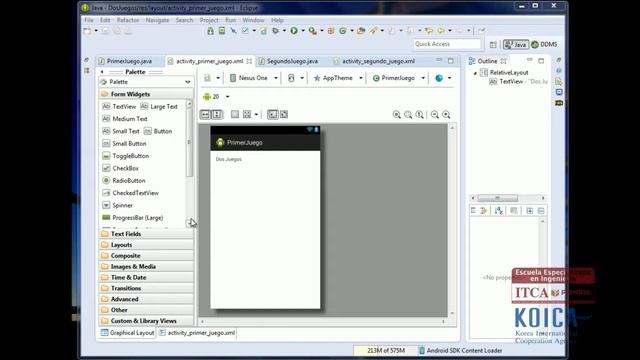Viewport: 640px width, 360px height.
Task: Expand the Time & Date category
Action: pos(146,278)
